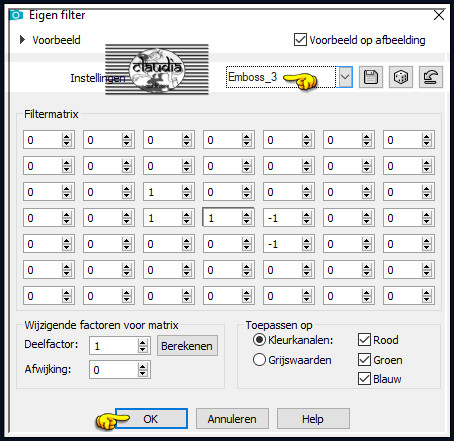The width and height of the screenshot is (454, 441).
Task: Close the Eigen filter dialog
Action: 439,15
